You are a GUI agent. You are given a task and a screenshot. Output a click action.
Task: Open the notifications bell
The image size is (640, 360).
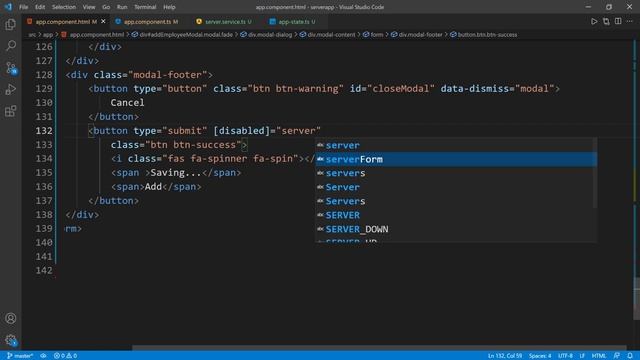pos(630,356)
